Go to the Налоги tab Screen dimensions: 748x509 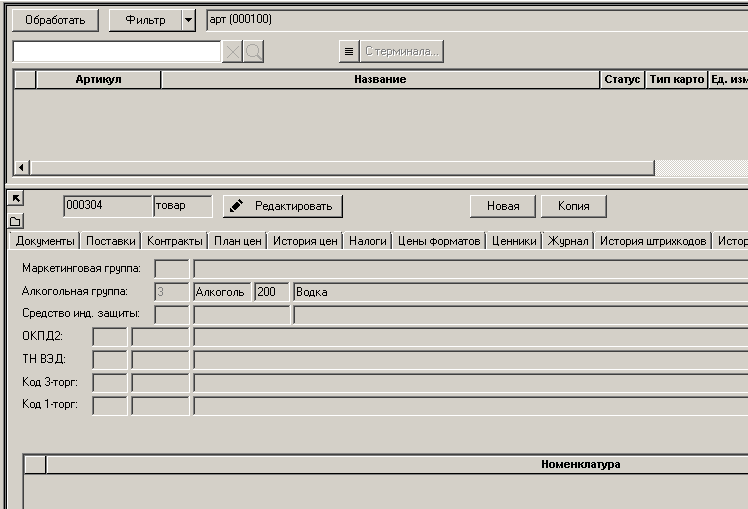pos(367,241)
